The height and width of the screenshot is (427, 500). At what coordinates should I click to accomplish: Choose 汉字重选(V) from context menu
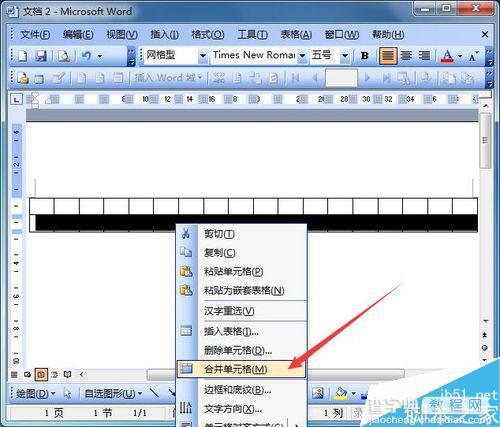[241, 311]
